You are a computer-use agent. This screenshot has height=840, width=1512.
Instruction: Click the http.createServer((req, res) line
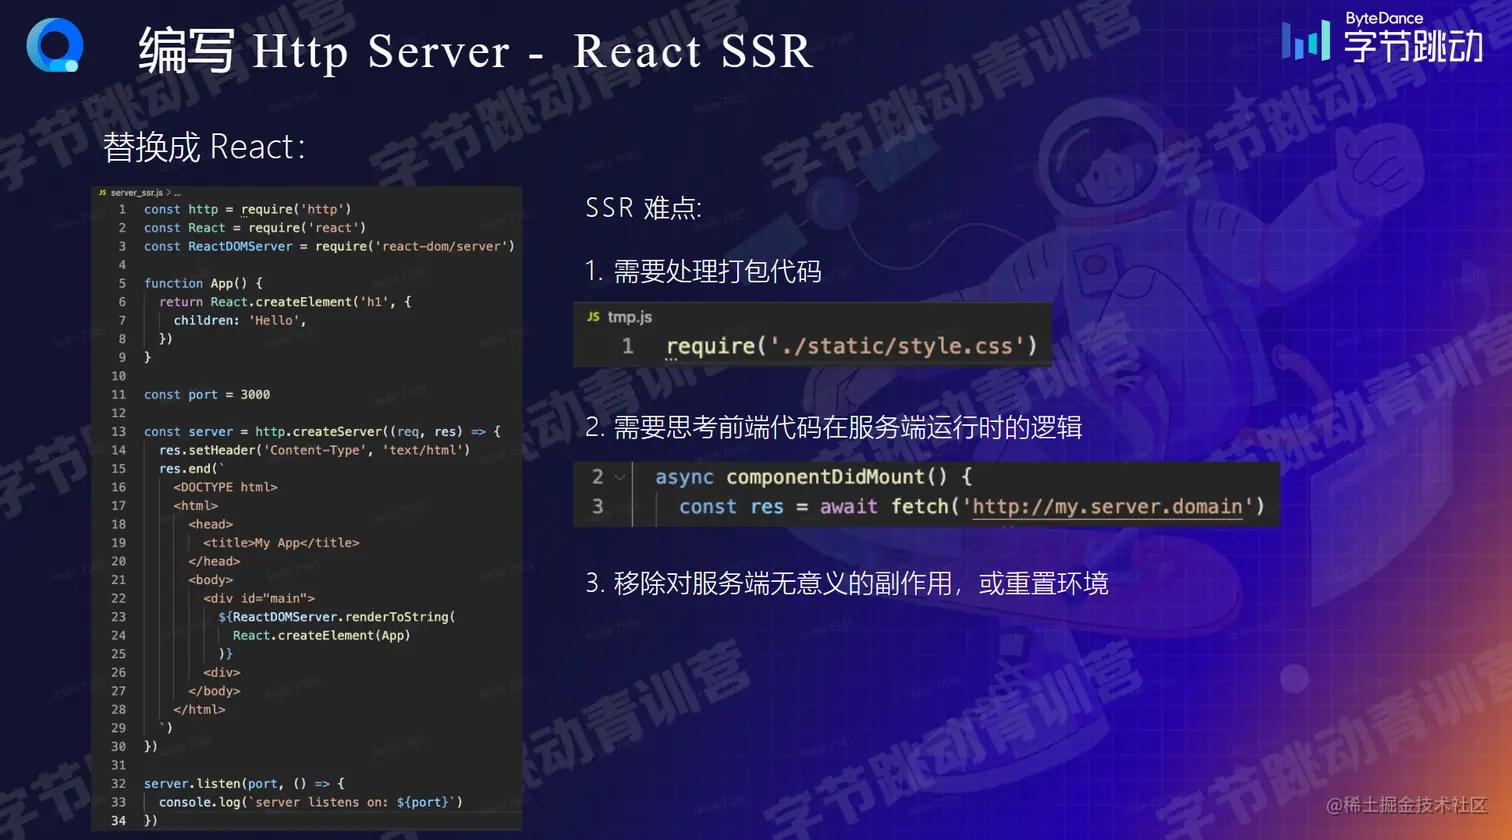pyautogui.click(x=322, y=431)
